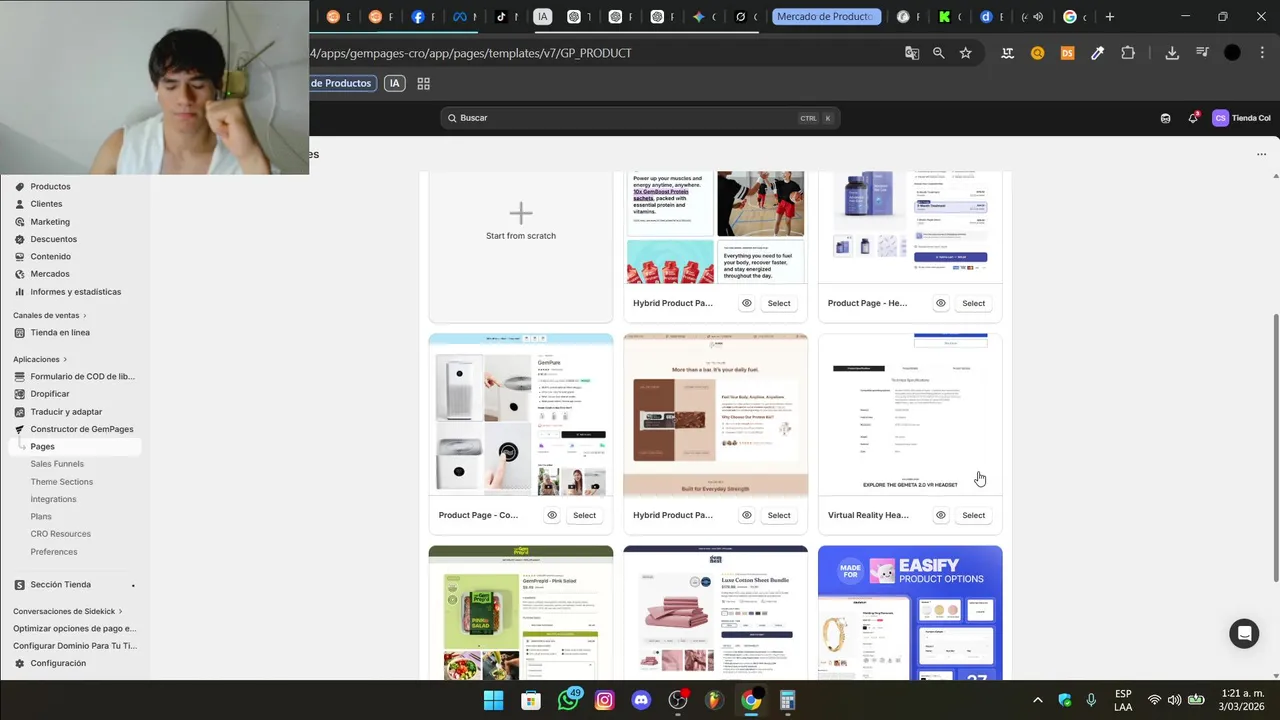
Task: Open the Easify Product Options thumbnail
Action: click(910, 613)
